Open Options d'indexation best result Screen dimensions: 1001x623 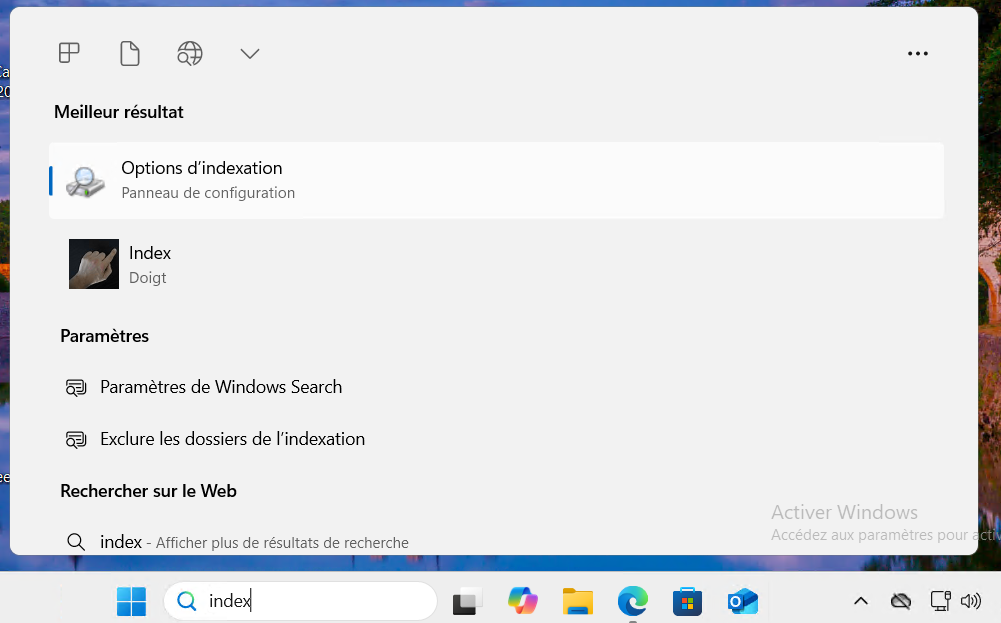[x=496, y=180]
